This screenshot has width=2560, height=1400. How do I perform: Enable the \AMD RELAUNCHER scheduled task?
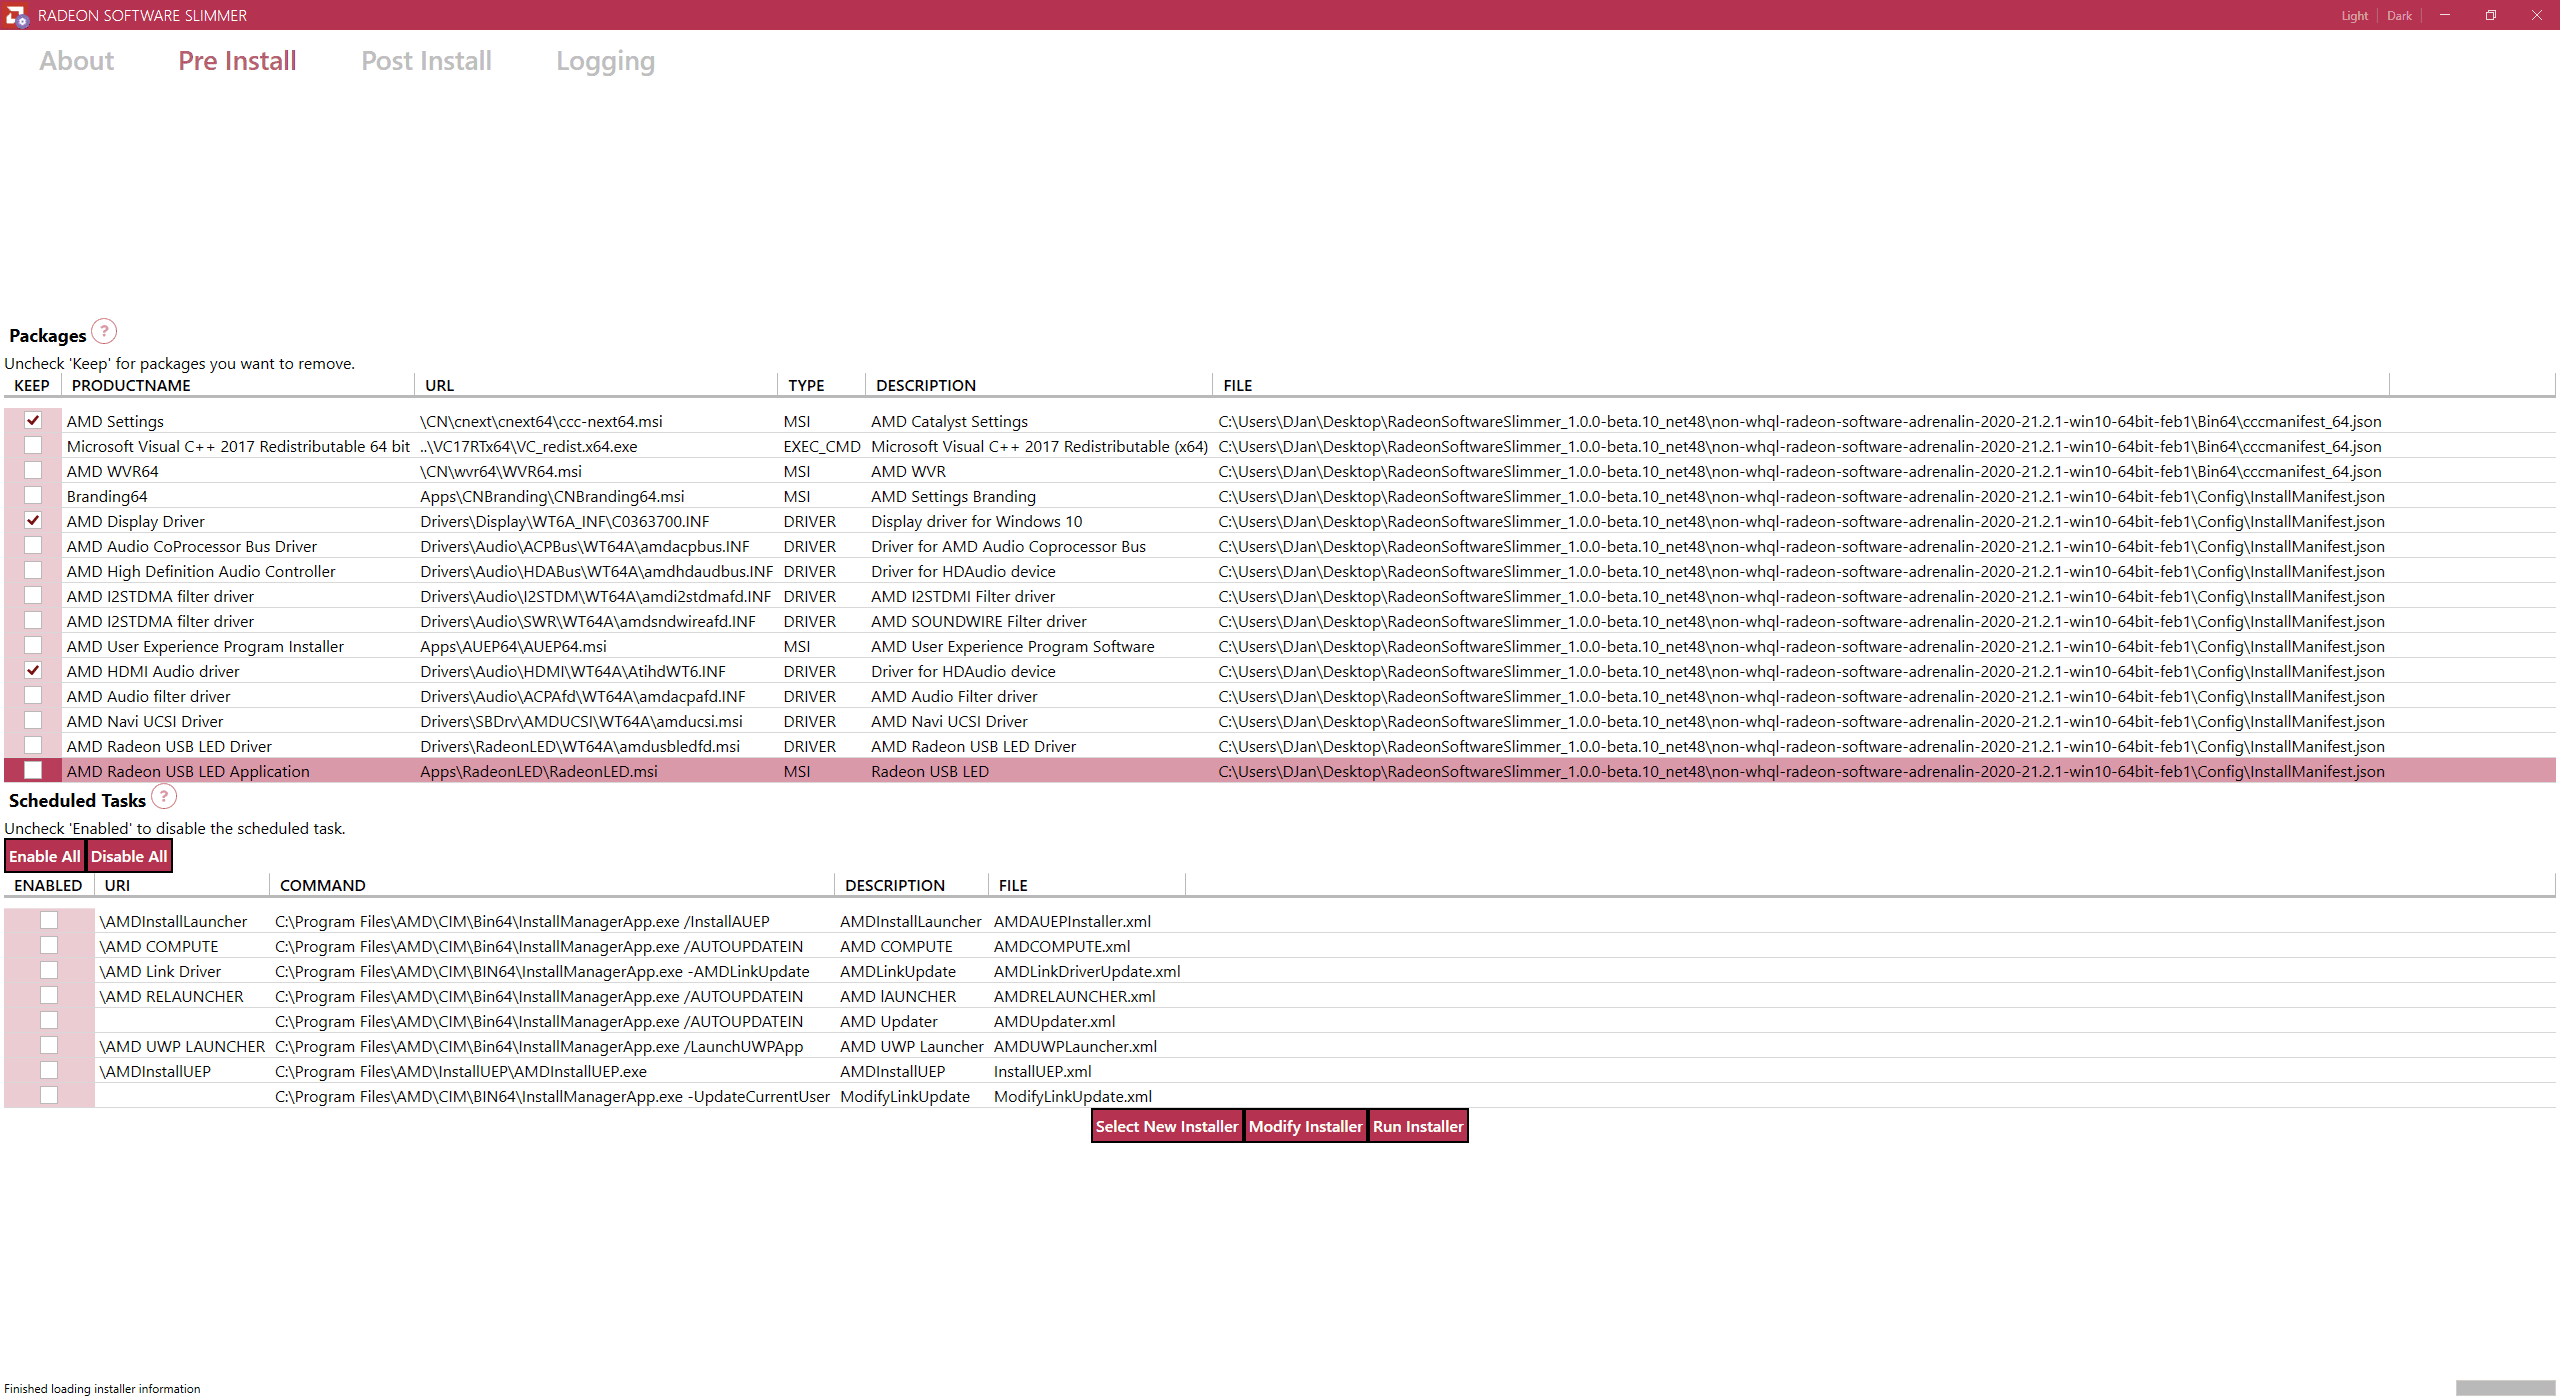pyautogui.click(x=49, y=995)
